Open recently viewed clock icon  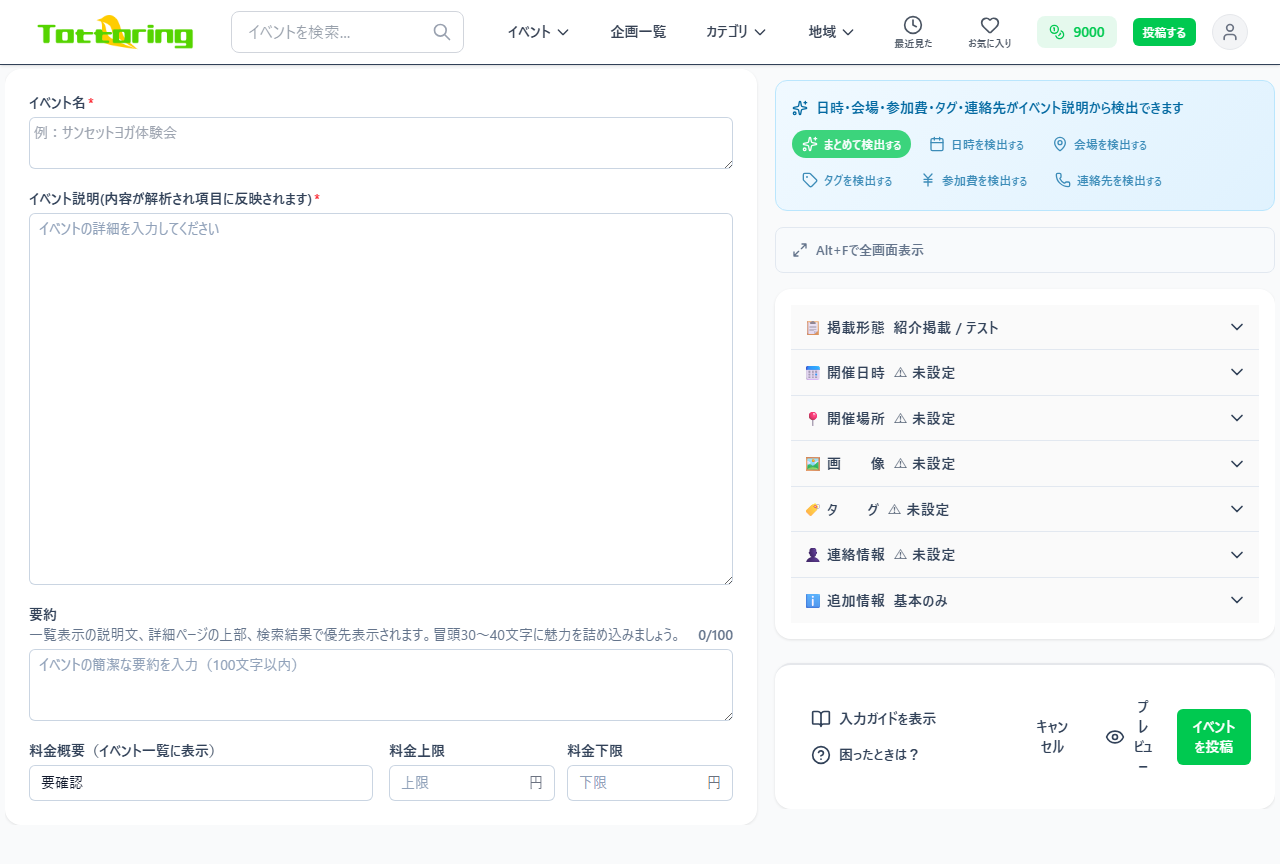coord(913,25)
